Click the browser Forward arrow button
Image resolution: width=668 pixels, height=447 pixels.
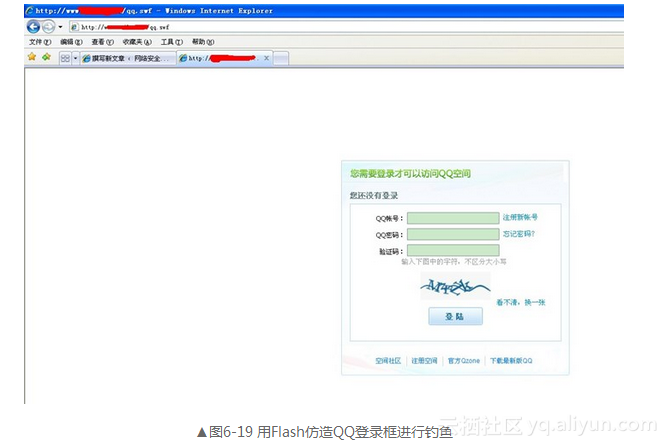point(49,27)
